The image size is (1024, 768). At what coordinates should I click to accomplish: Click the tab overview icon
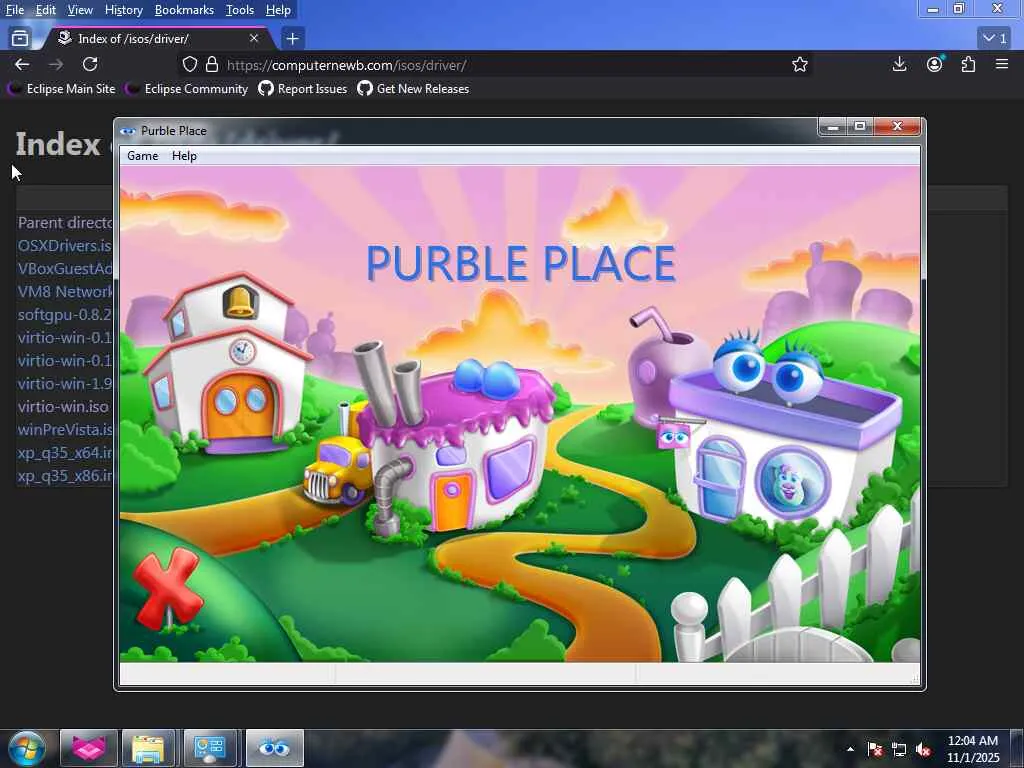pos(20,39)
